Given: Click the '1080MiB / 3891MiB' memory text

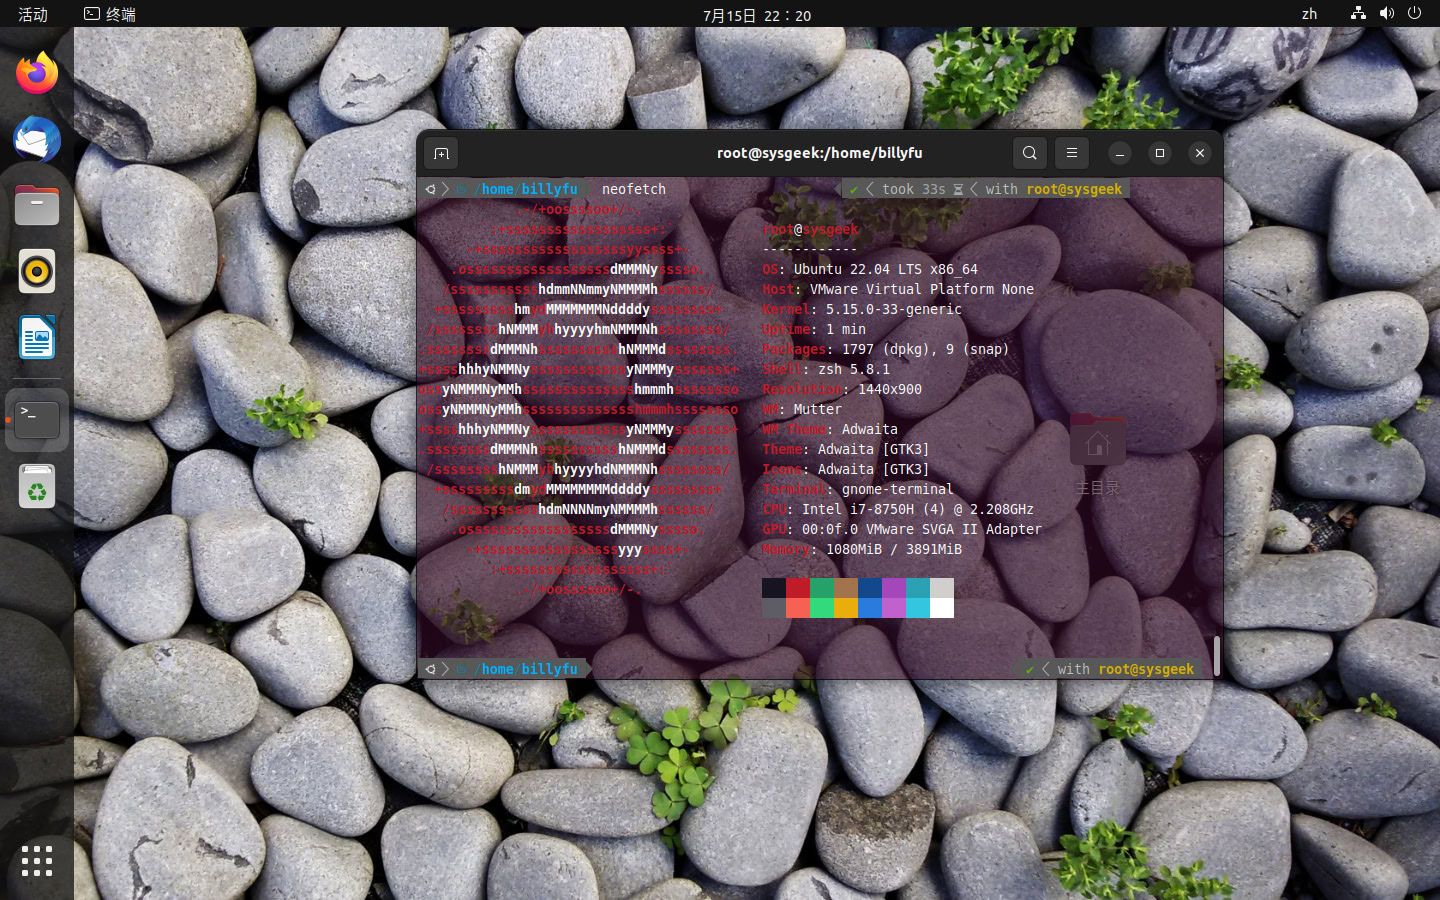Looking at the screenshot, I should point(894,549).
